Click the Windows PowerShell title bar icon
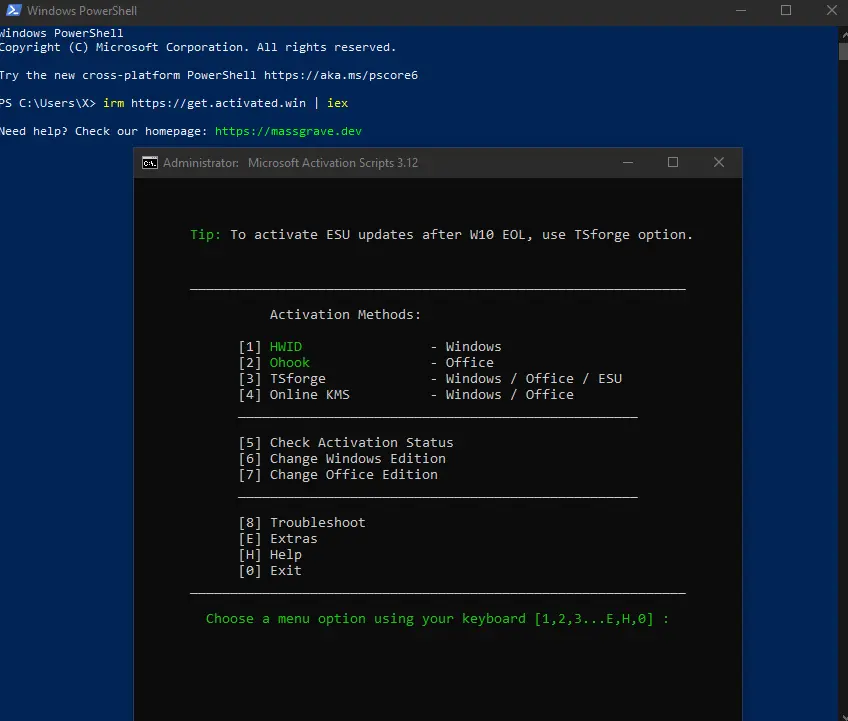 pyautogui.click(x=14, y=10)
